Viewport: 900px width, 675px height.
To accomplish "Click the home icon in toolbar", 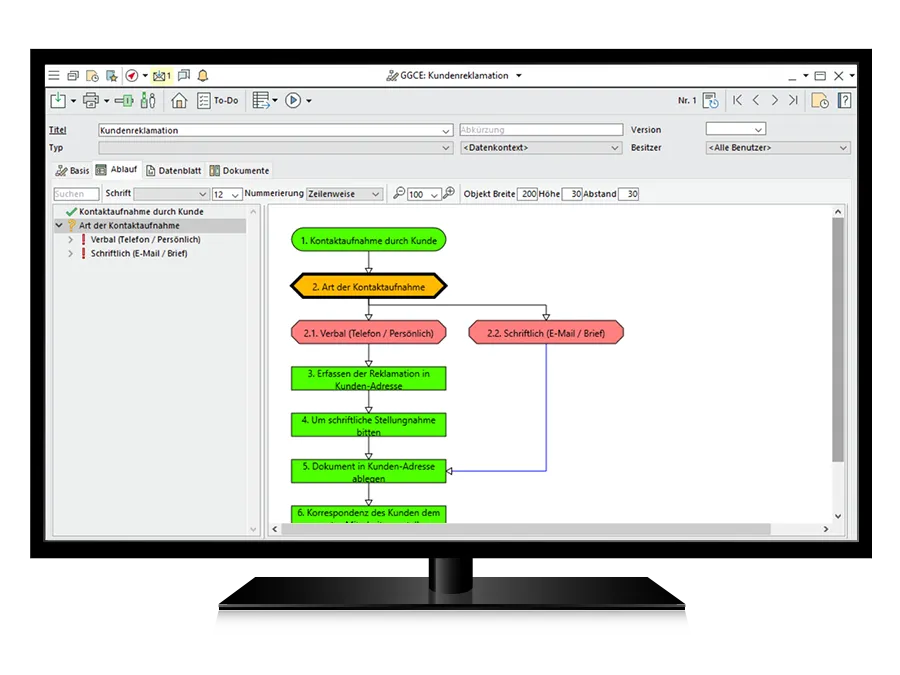I will coord(179,101).
